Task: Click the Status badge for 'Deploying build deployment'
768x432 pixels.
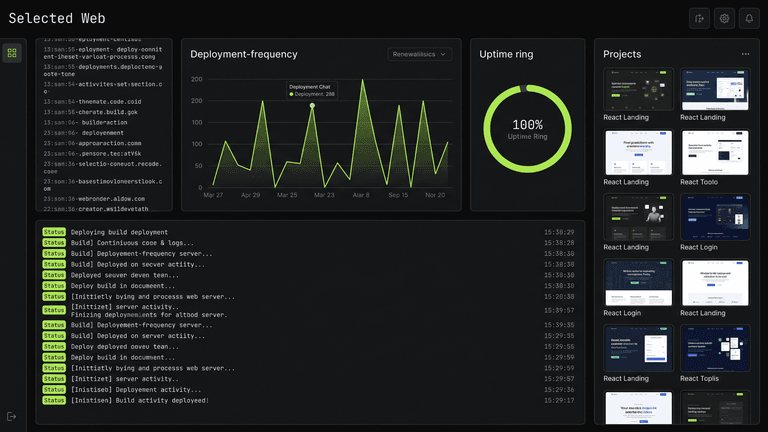Action: click(54, 232)
